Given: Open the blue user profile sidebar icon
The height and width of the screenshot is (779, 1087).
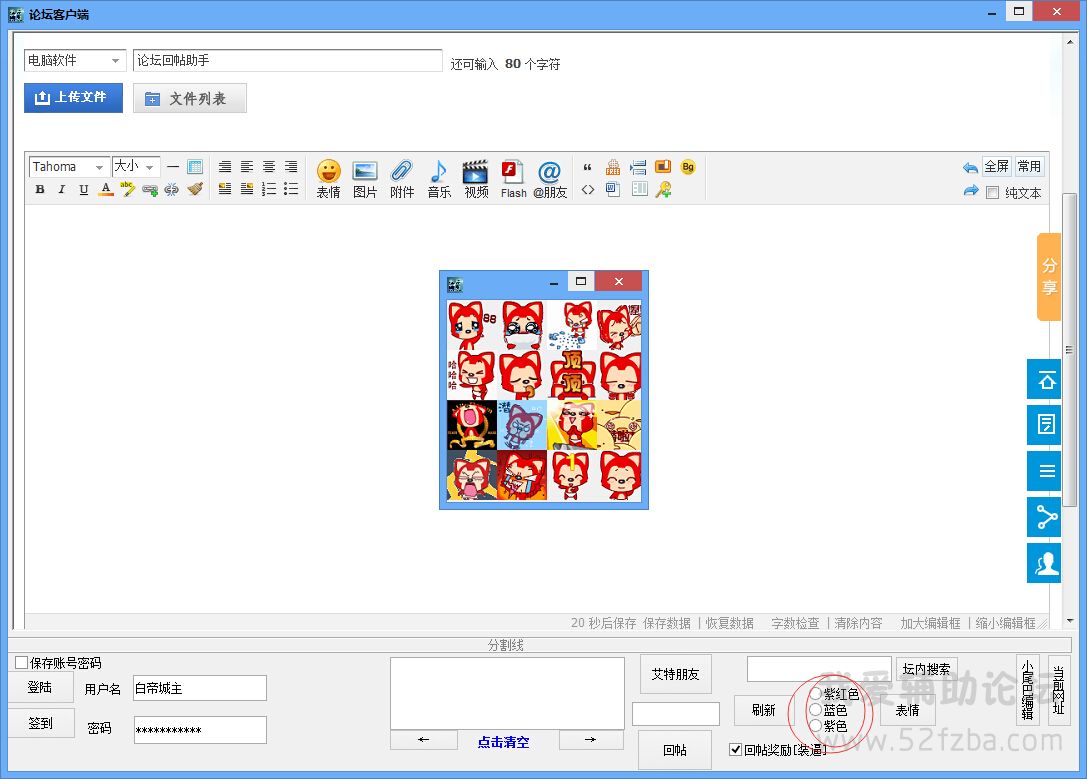Looking at the screenshot, I should coord(1044,563).
